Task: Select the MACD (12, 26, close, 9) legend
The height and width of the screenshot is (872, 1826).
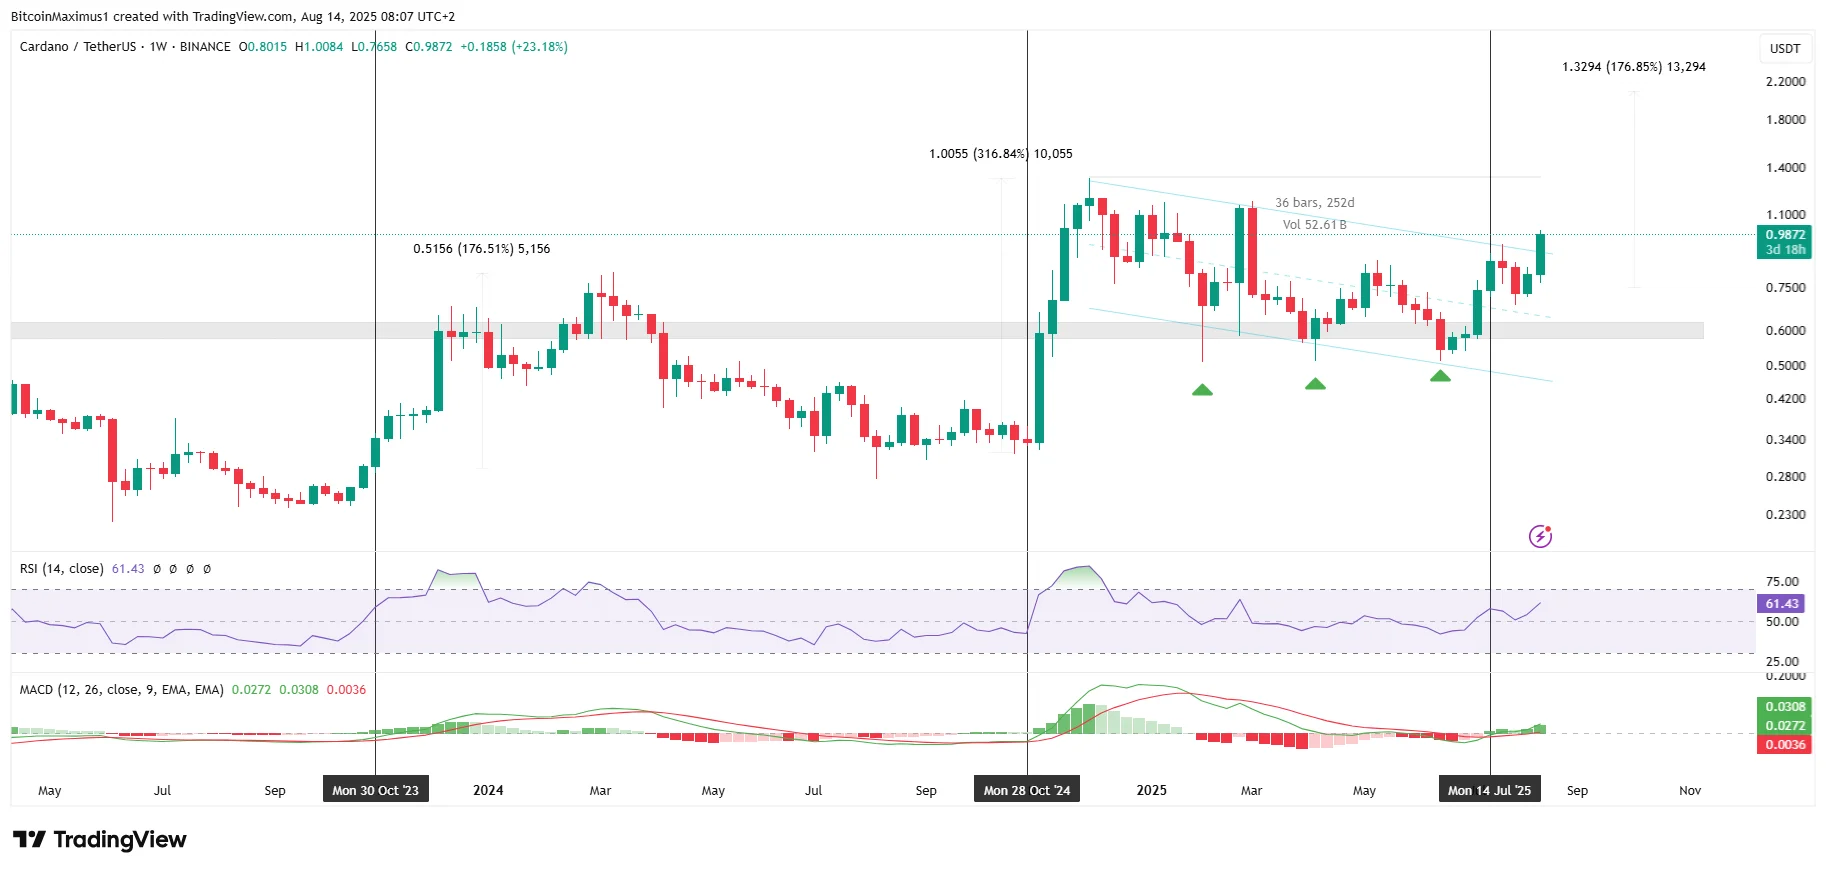Action: point(122,690)
